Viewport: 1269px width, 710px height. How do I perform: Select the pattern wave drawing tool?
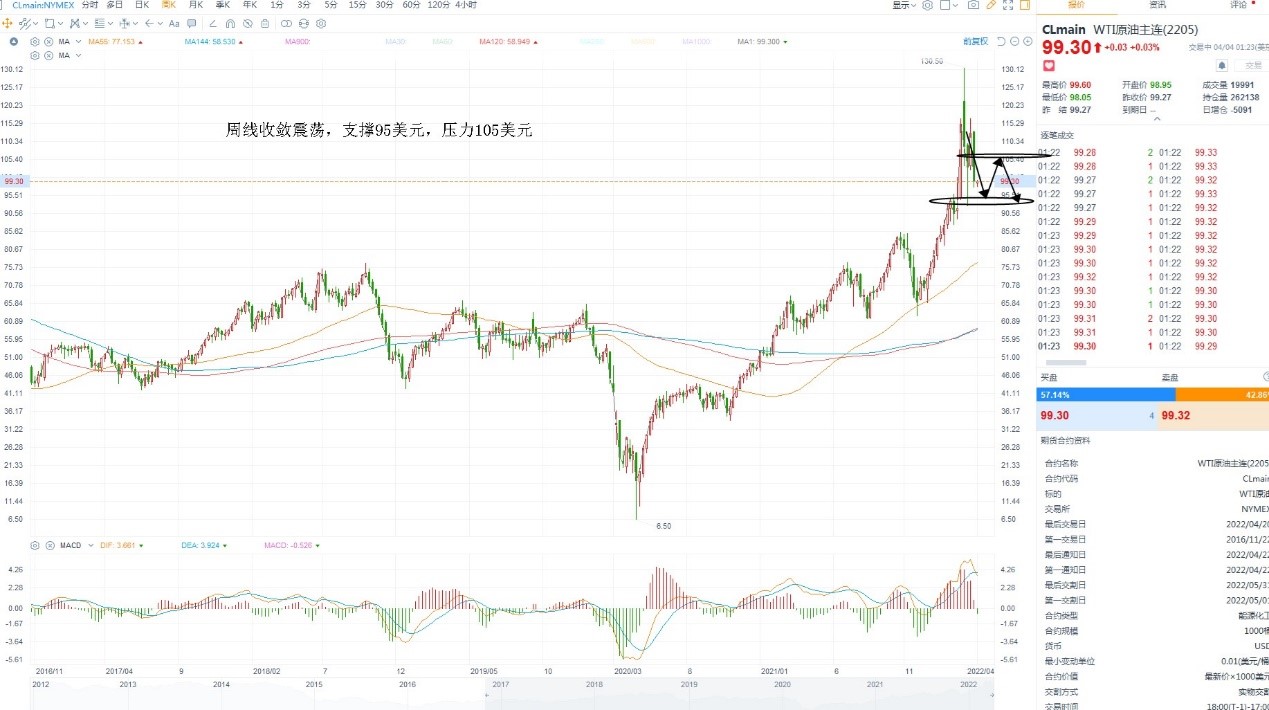coord(75,23)
